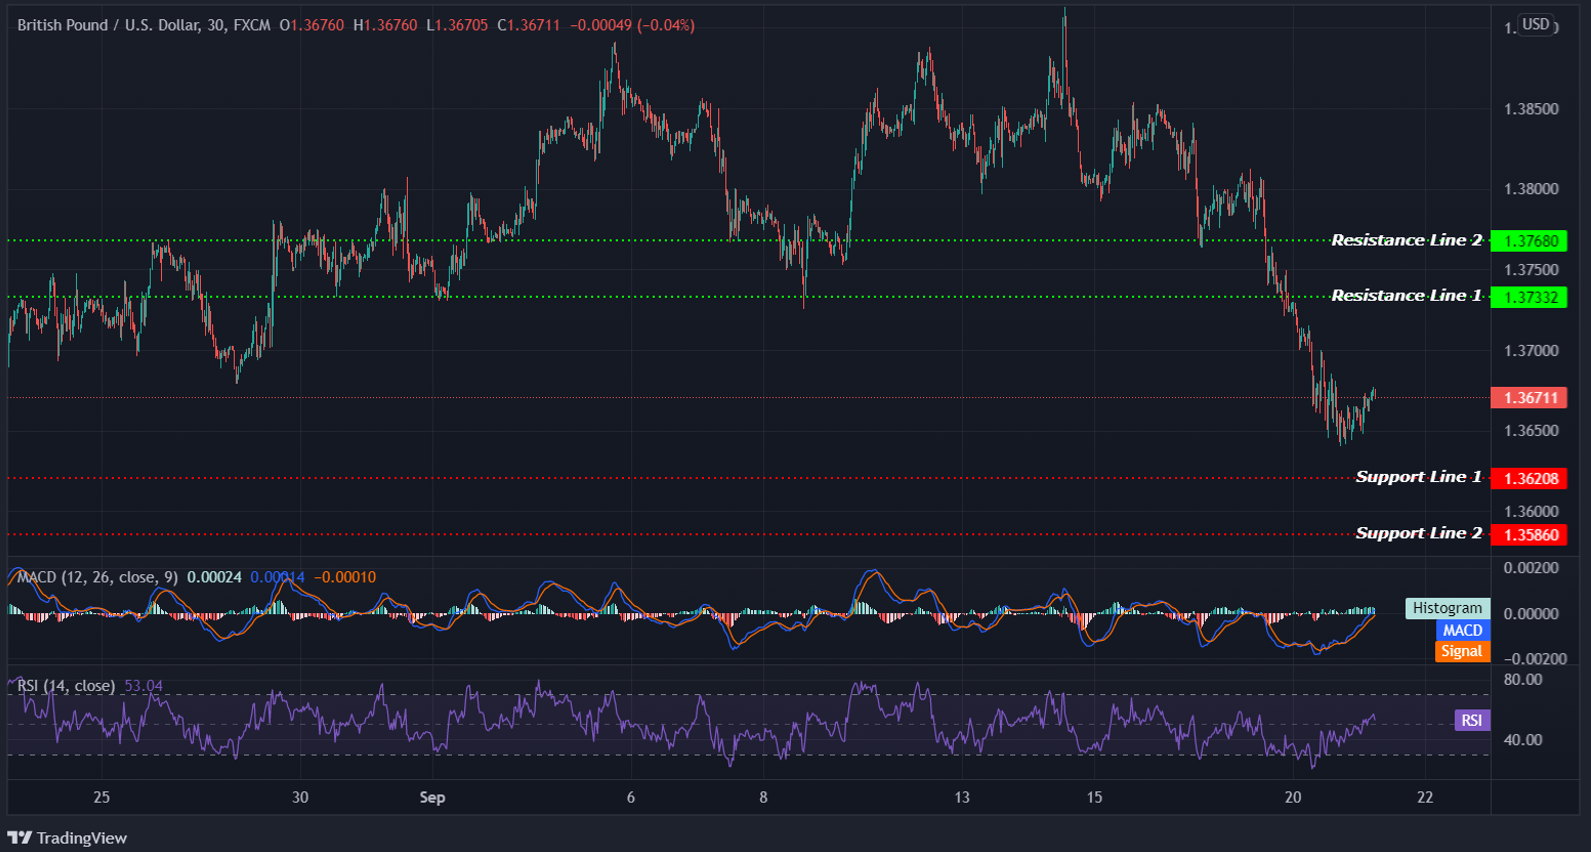Click the 40.00 level on the RSI scale

1523,740
